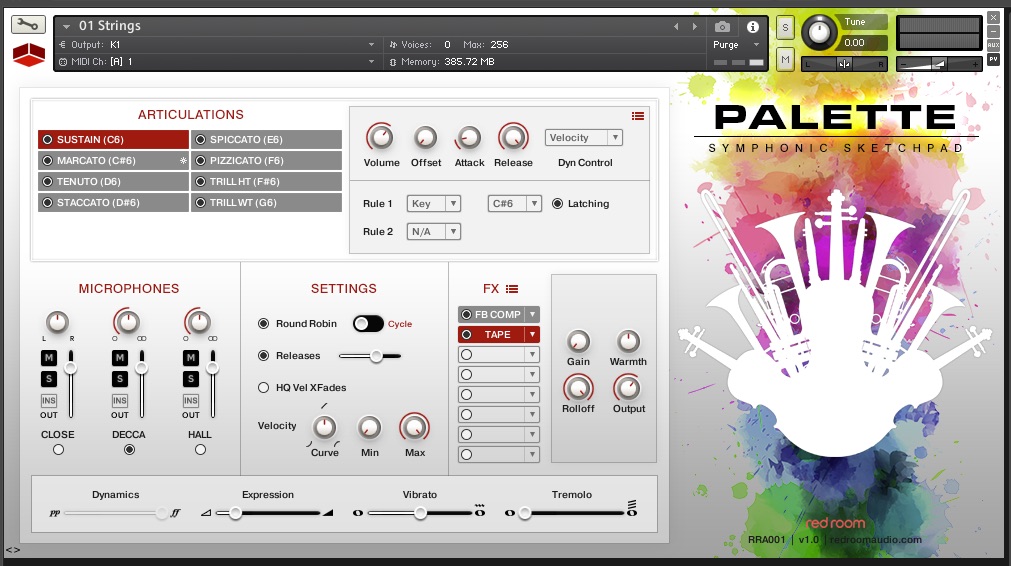This screenshot has width=1011, height=566.
Task: Toggle the Latching radio button
Action: point(558,204)
